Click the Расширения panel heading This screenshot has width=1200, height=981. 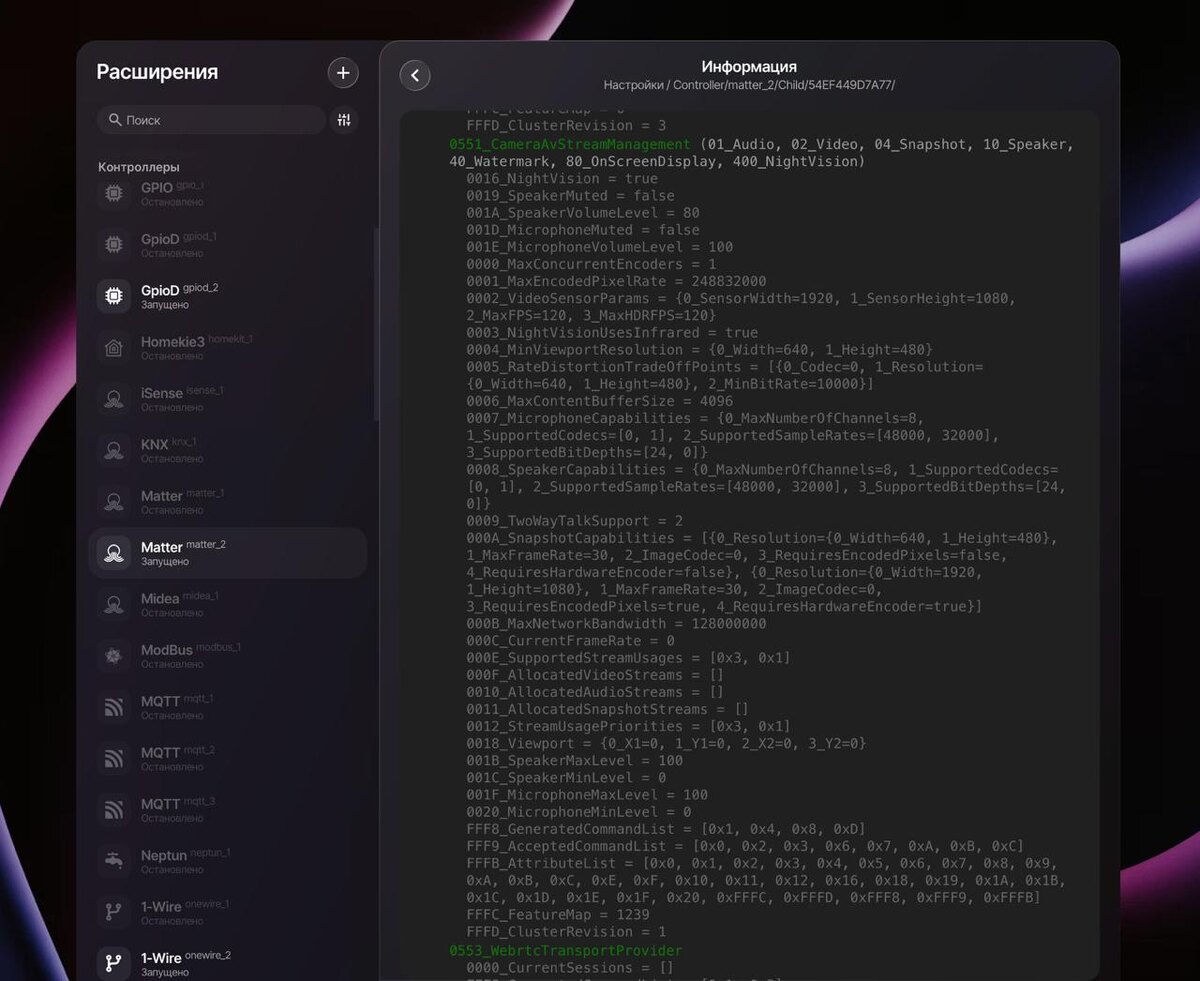(157, 72)
